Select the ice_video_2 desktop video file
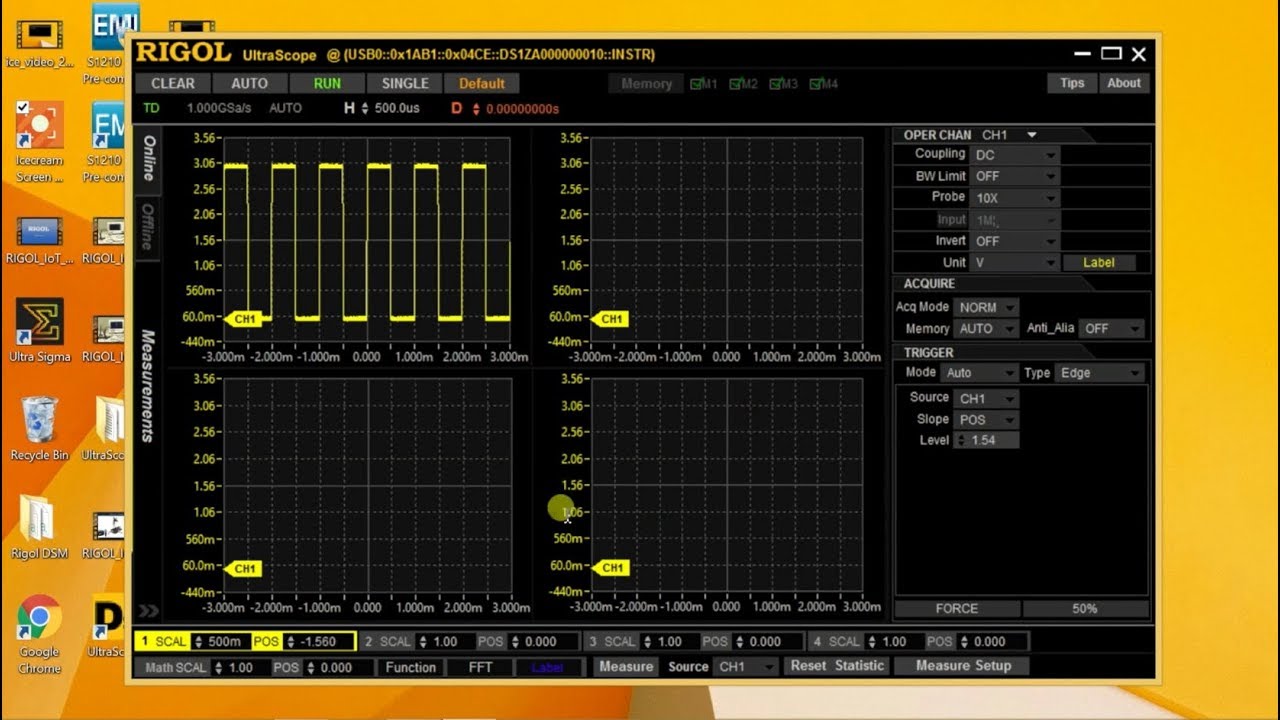This screenshot has width=1280, height=720. pos(40,43)
